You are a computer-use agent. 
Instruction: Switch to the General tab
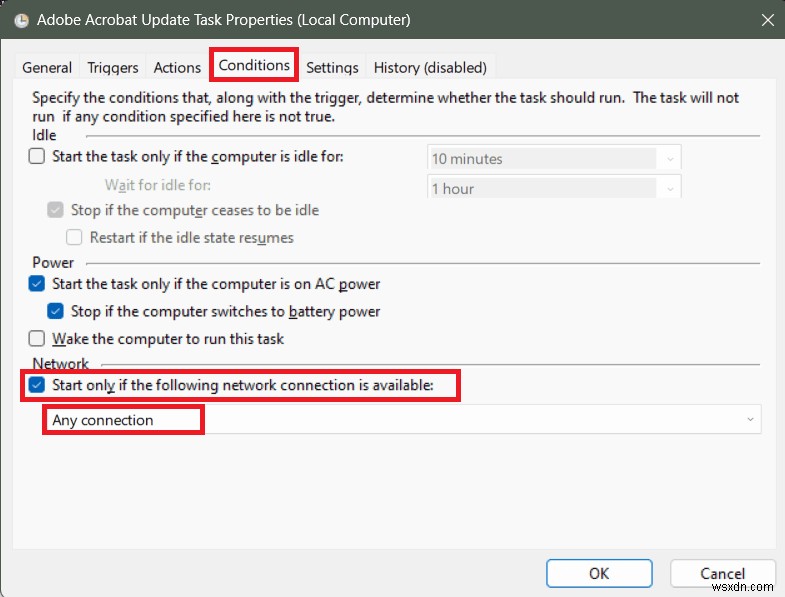point(47,67)
